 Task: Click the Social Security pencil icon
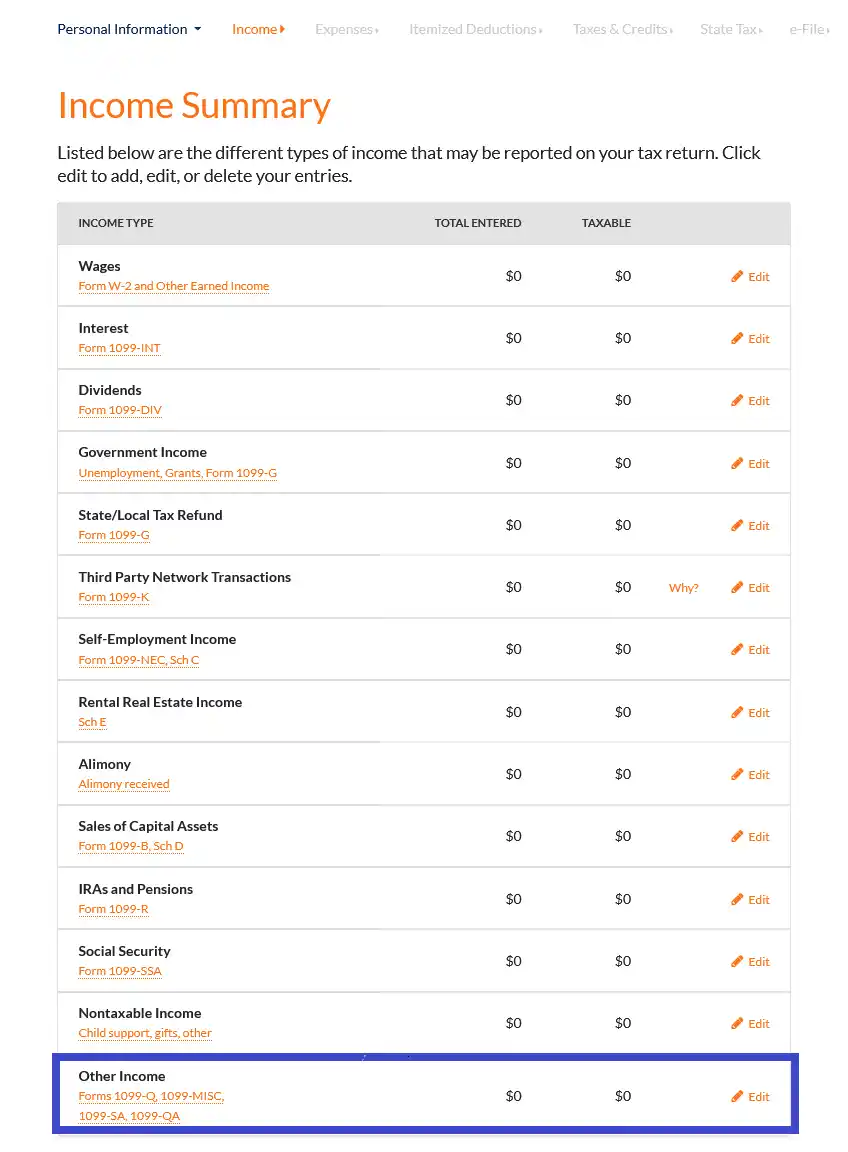tap(737, 962)
